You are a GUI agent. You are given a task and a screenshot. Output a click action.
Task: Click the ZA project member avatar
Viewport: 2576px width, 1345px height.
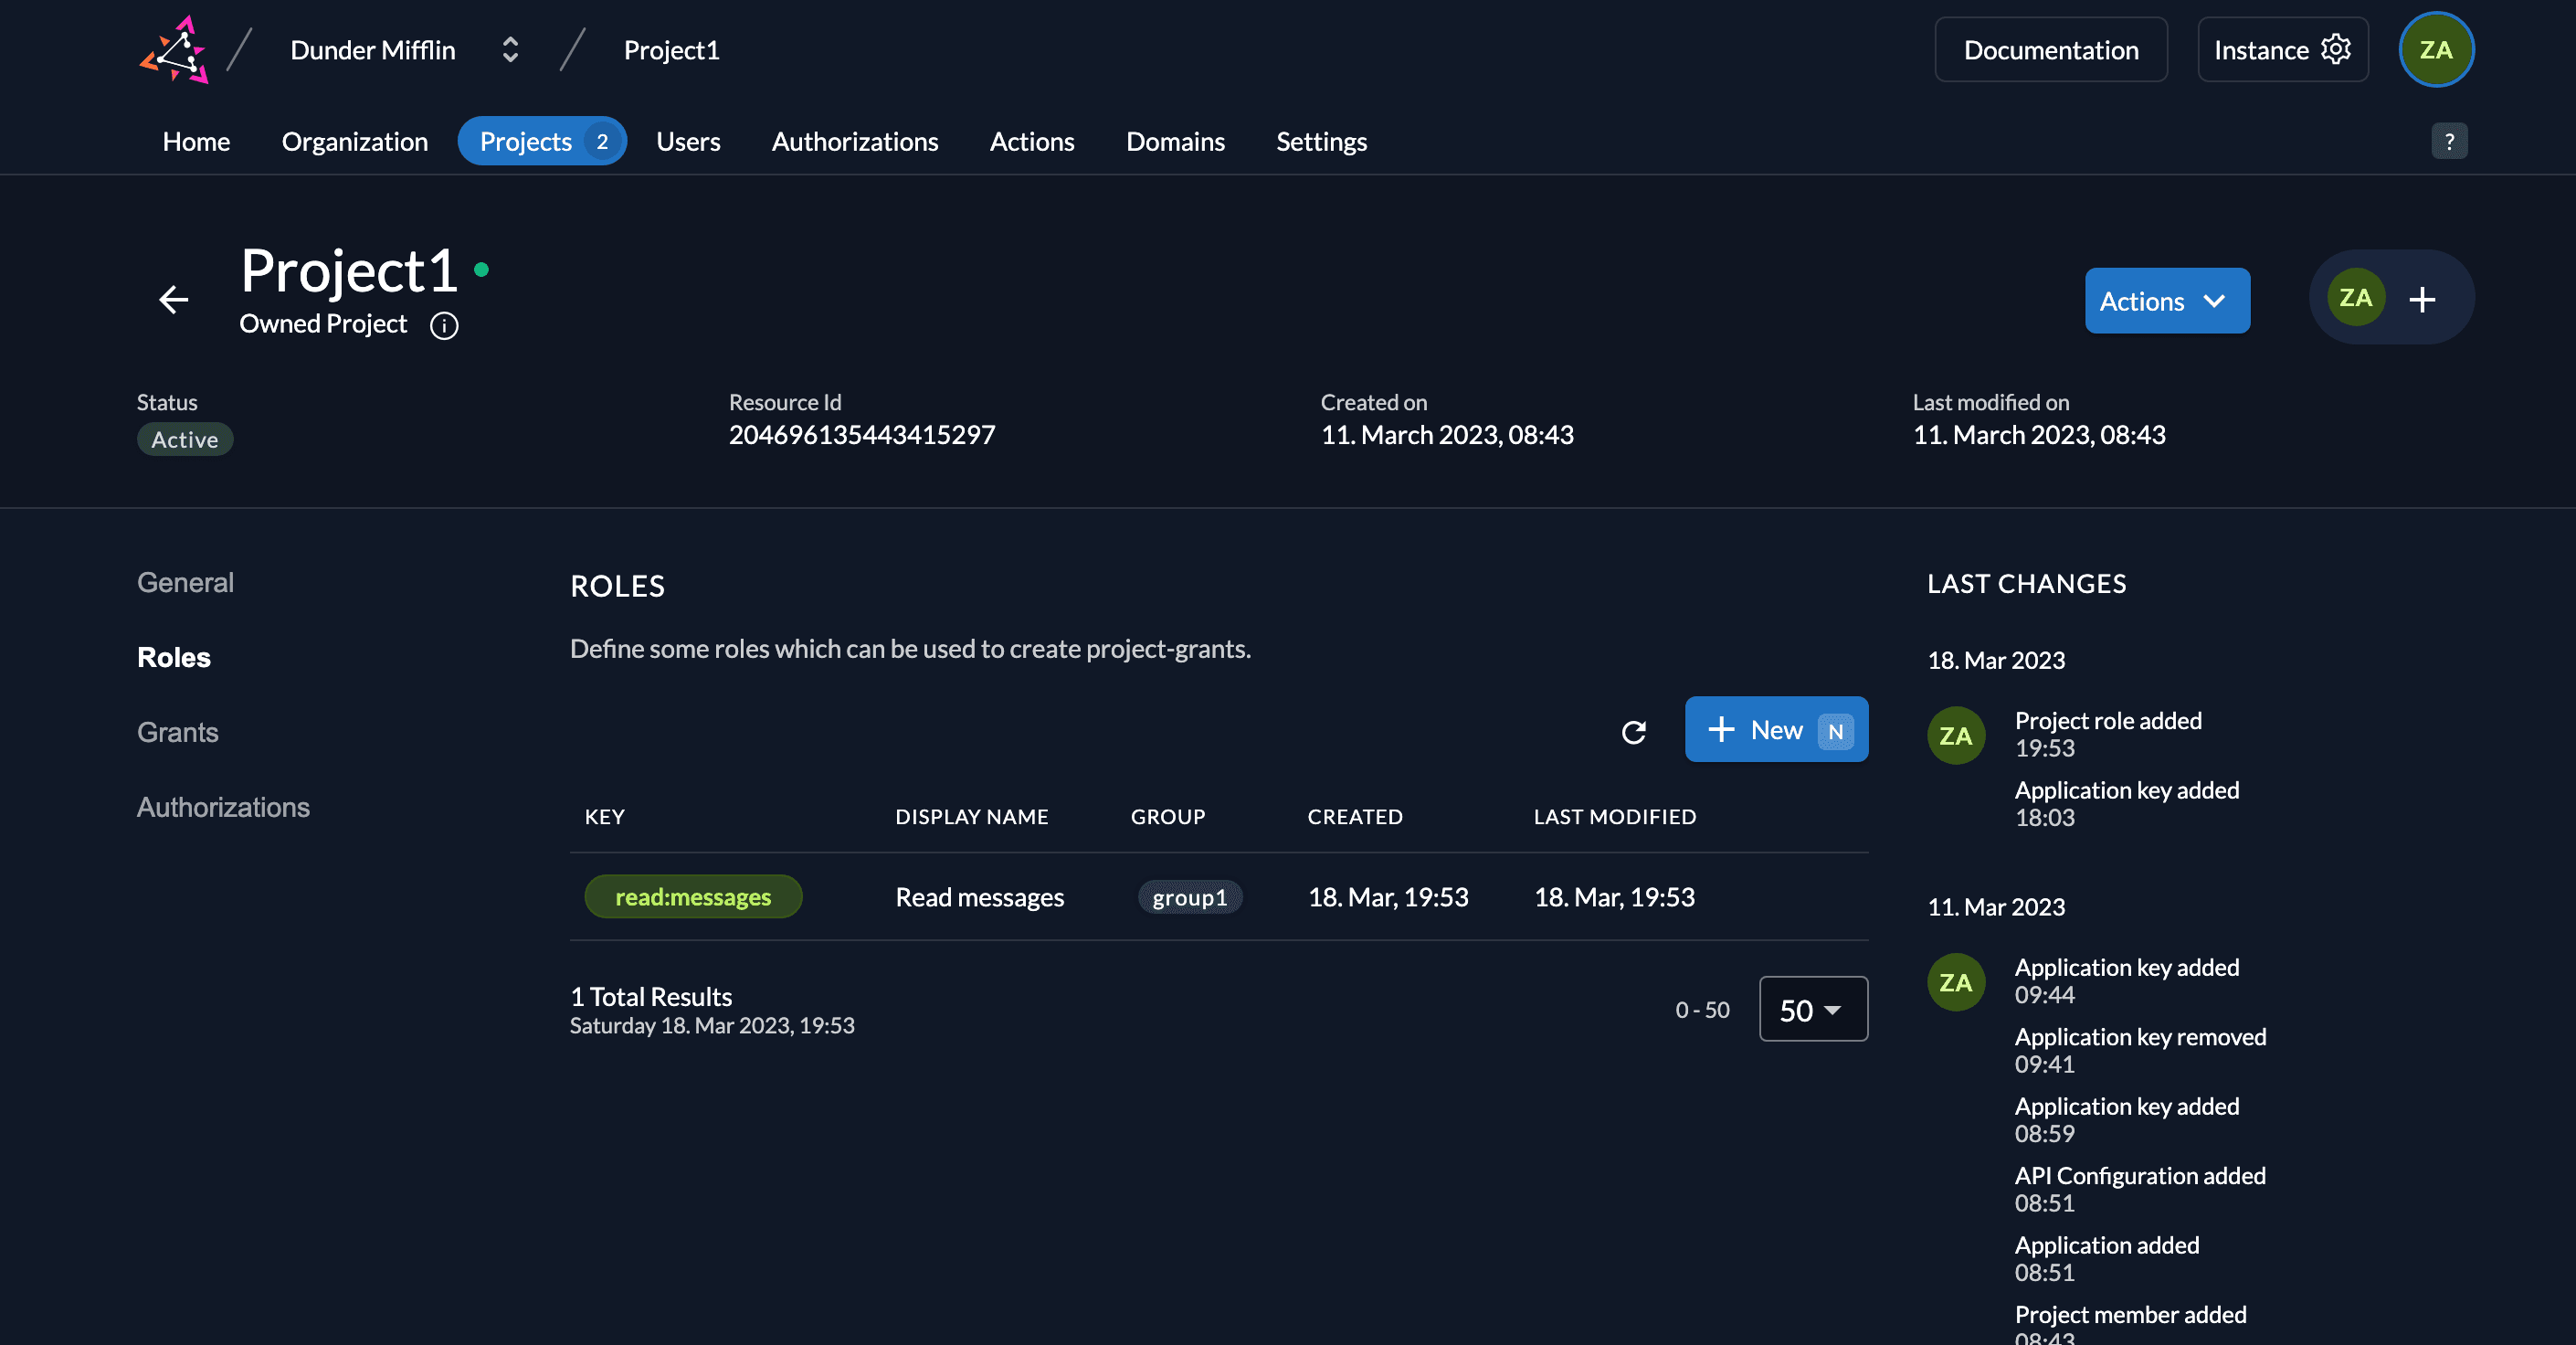pos(2355,298)
